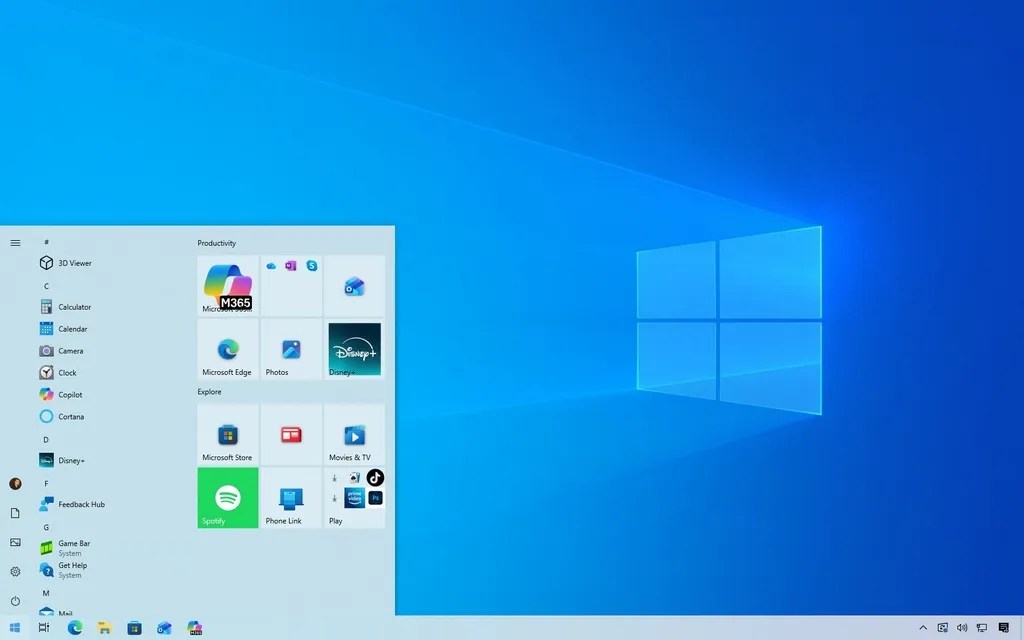1024x640 pixels.
Task: Expand the Start menu hamburger navigation
Action: pos(15,243)
